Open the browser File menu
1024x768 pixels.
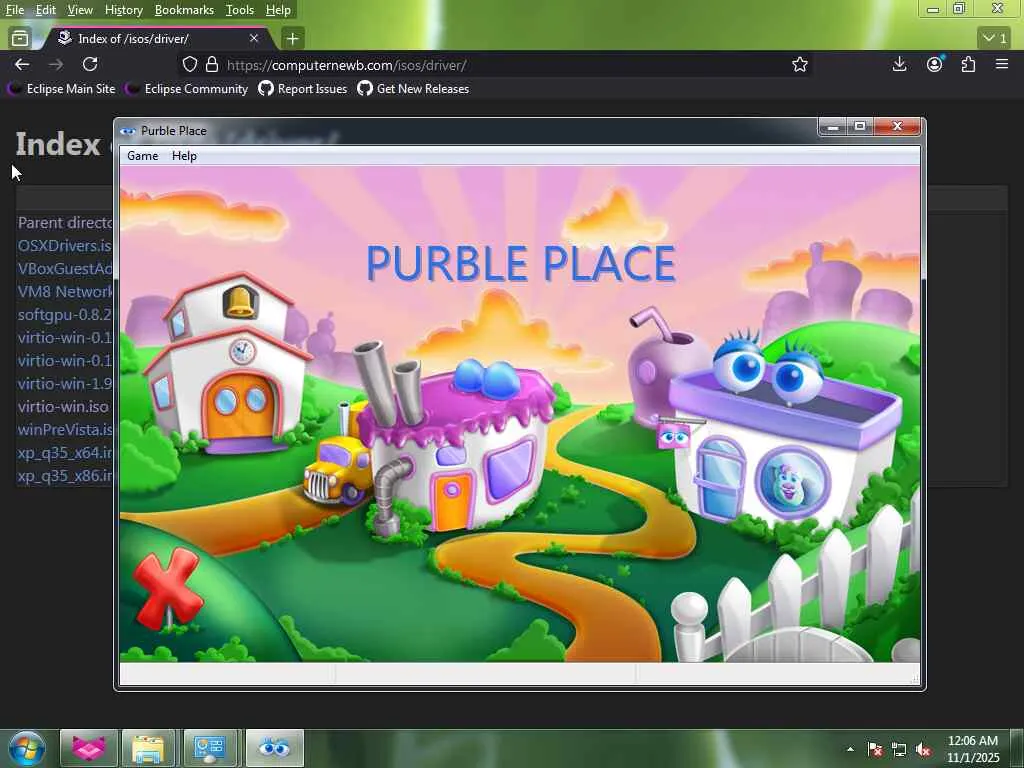pyautogui.click(x=14, y=10)
